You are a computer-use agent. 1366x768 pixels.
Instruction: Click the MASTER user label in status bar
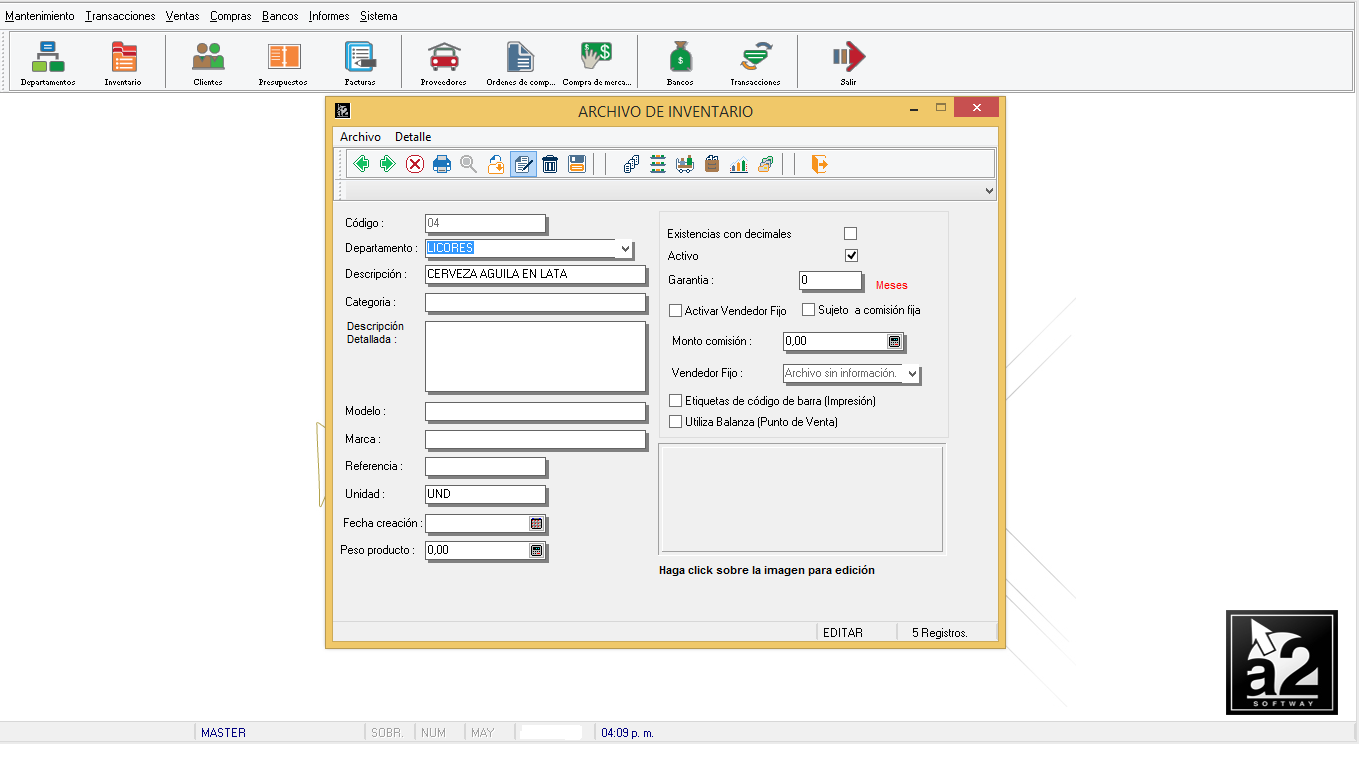coord(223,733)
